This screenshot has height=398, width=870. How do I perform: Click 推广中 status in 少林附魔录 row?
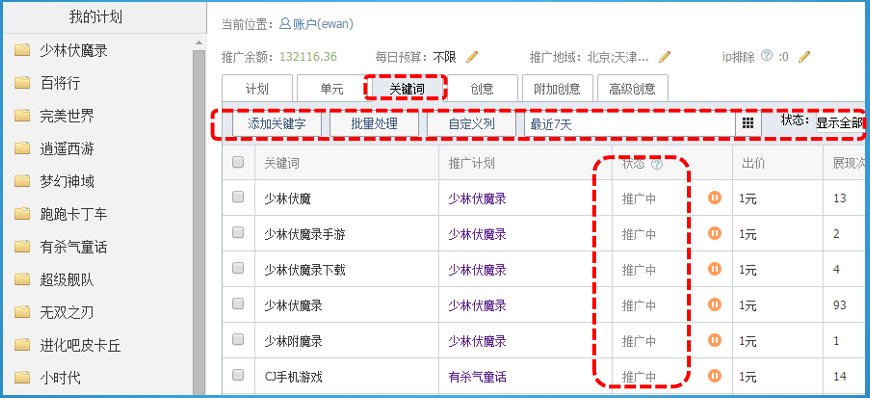click(639, 341)
